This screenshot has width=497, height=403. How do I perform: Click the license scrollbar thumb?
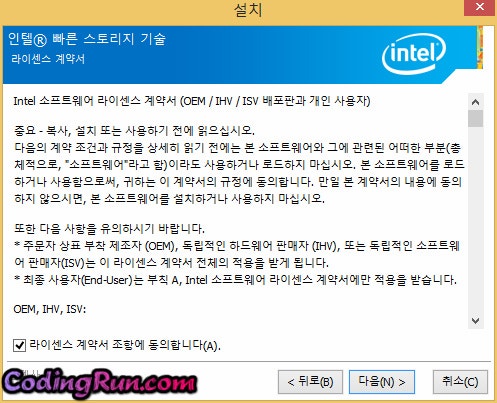475,119
